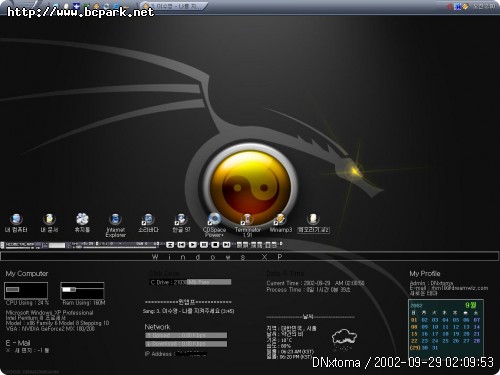Click the 9월 month label in calendar
The height and width of the screenshot is (375, 500).
pyautogui.click(x=471, y=305)
